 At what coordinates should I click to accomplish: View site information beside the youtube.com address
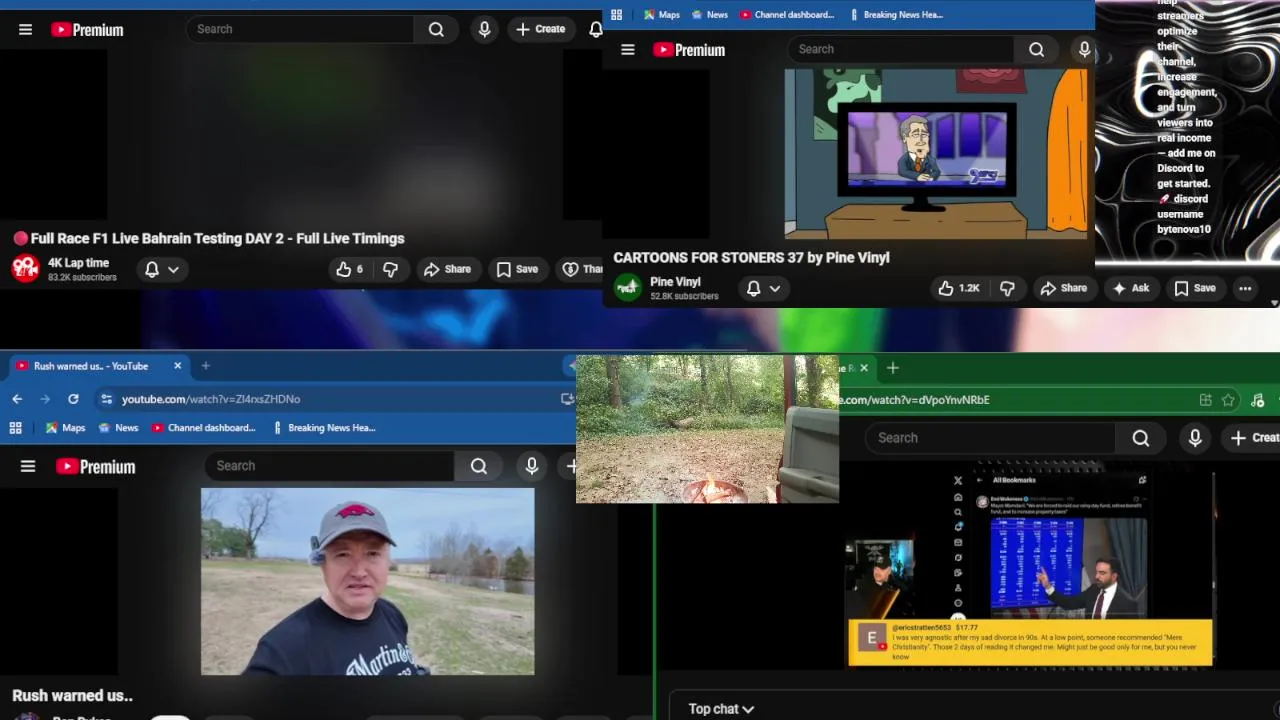click(x=107, y=399)
